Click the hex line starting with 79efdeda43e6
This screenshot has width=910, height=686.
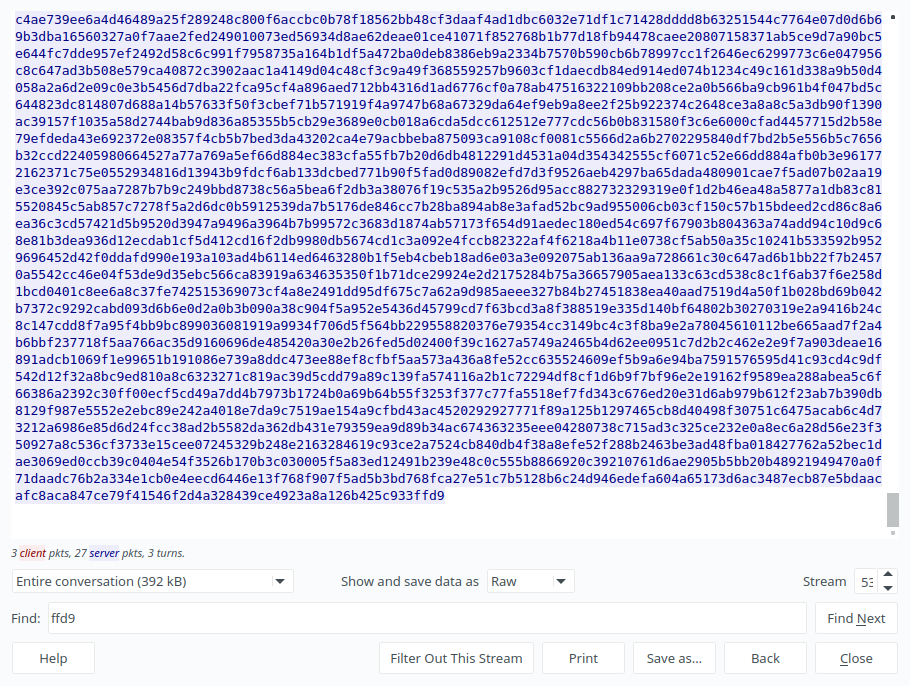coord(449,139)
